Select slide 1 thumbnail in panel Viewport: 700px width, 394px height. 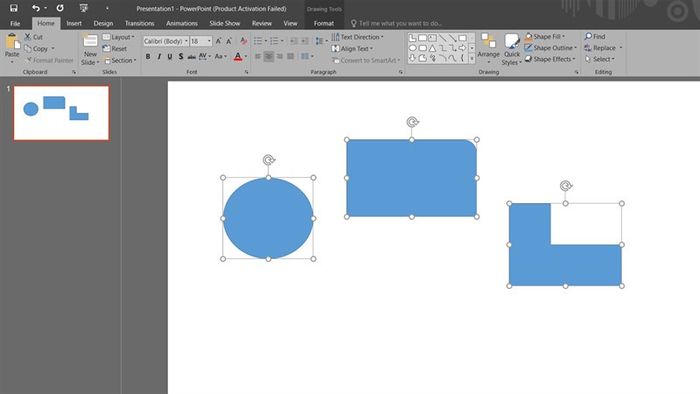[x=62, y=113]
